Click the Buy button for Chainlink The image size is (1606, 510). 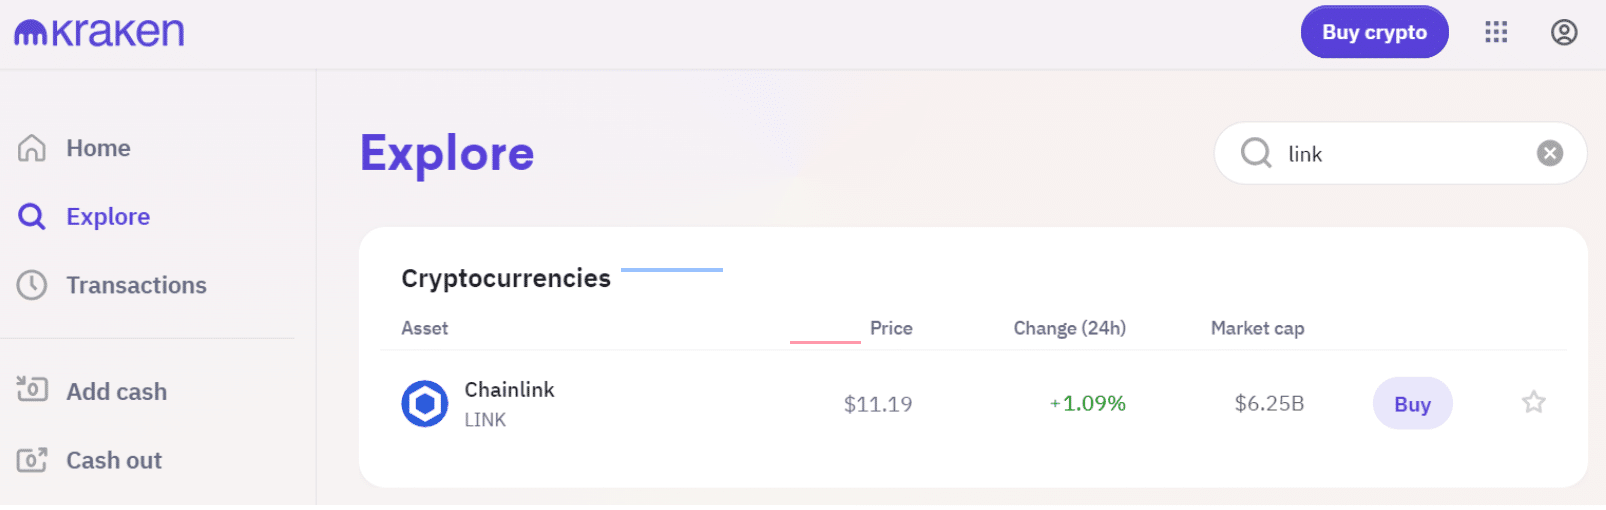click(x=1412, y=403)
